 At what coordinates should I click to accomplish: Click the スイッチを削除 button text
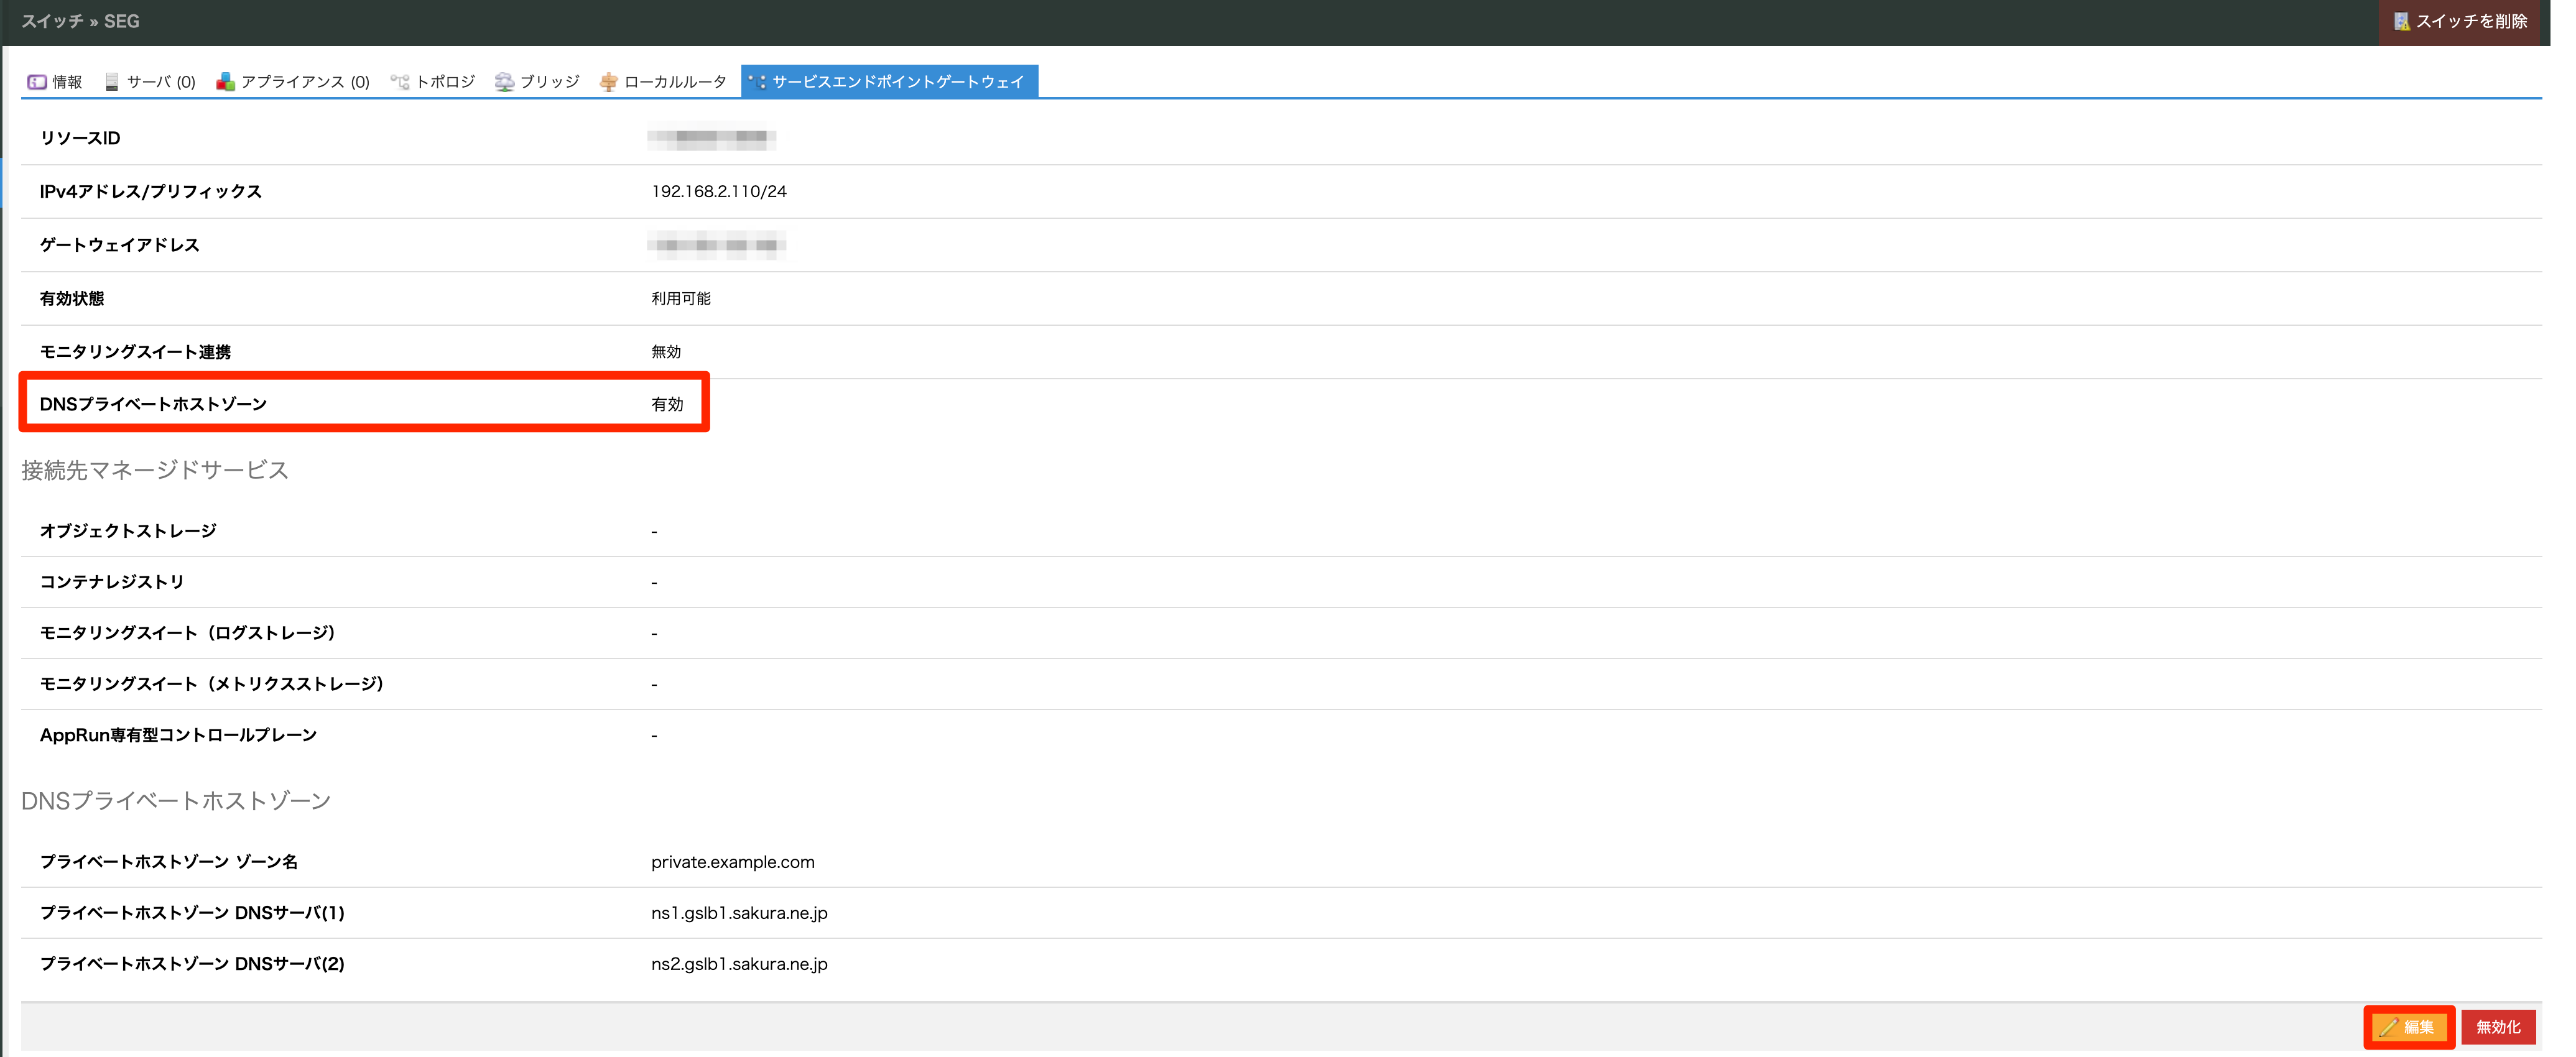[x=2471, y=21]
